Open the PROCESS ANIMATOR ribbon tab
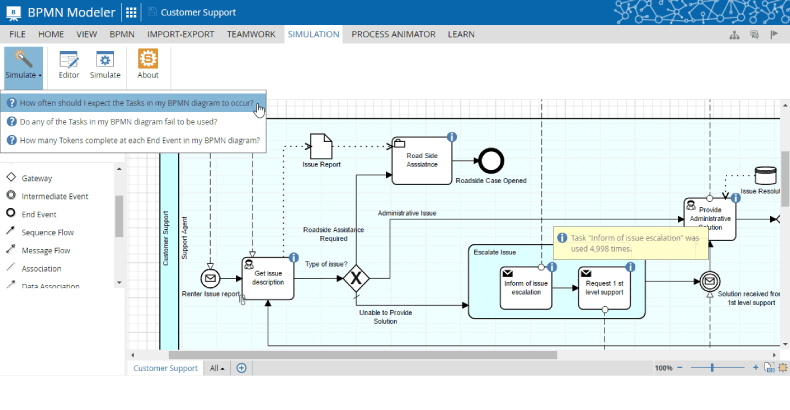 pyautogui.click(x=393, y=34)
